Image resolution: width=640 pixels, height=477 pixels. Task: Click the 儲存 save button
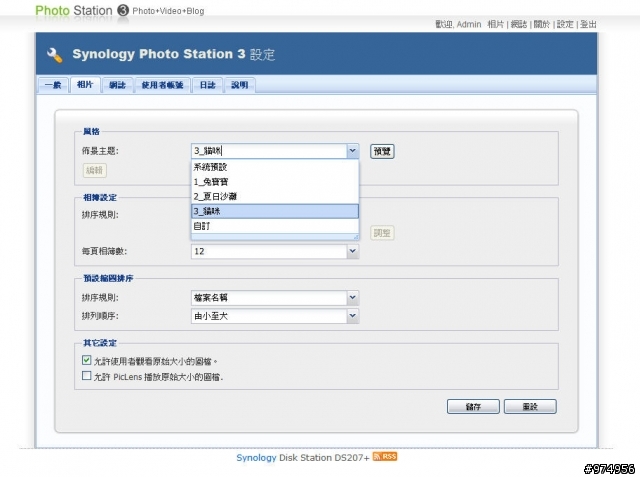click(473, 406)
